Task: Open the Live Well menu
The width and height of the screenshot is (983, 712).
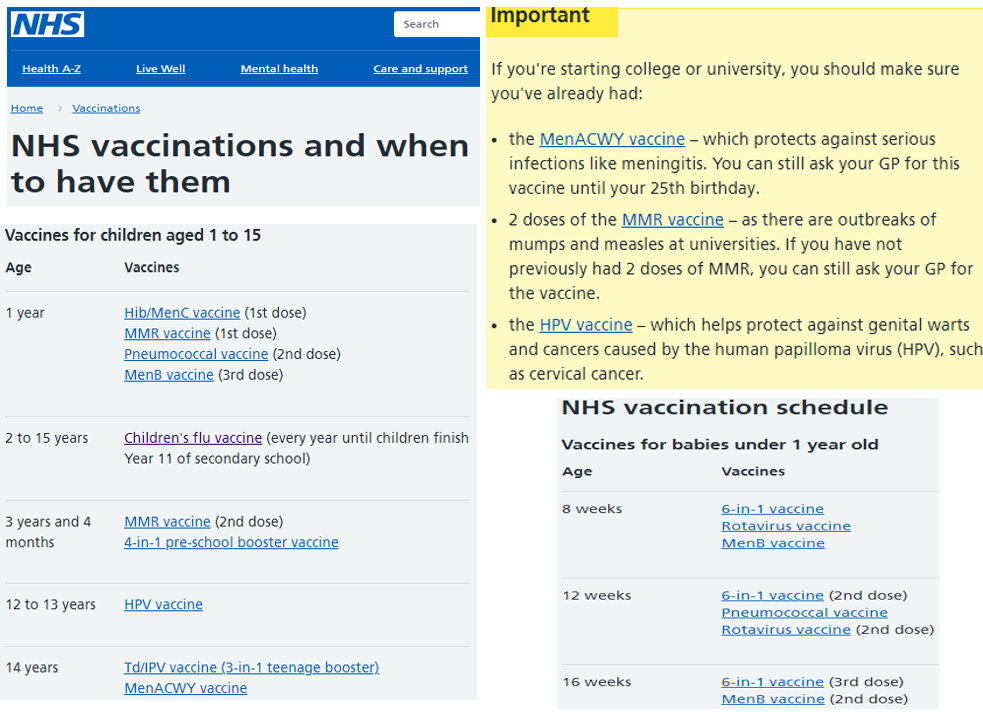Action: click(x=160, y=69)
